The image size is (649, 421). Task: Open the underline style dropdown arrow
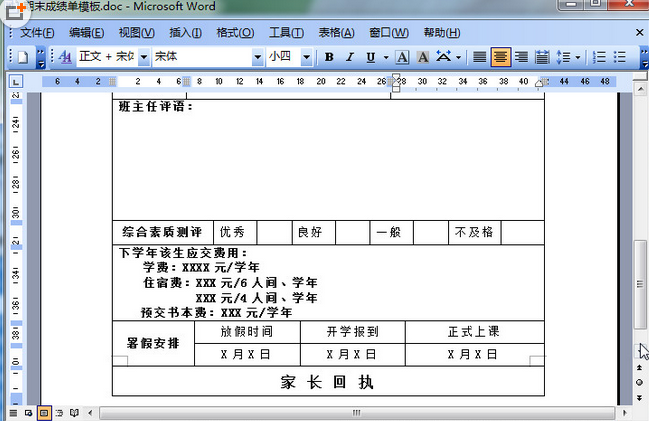pos(386,57)
